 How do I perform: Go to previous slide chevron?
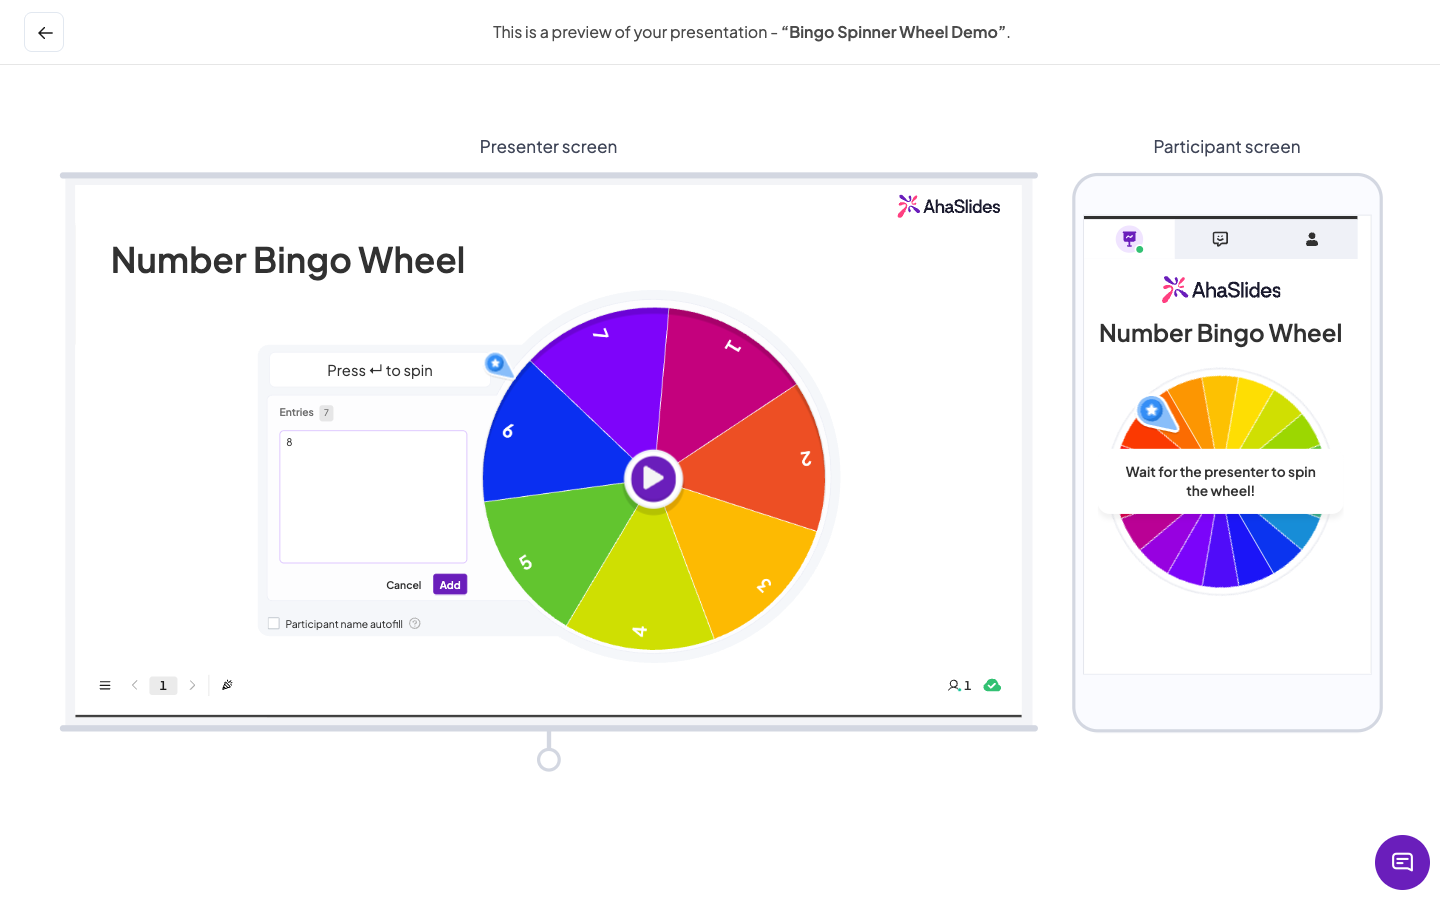(x=135, y=685)
